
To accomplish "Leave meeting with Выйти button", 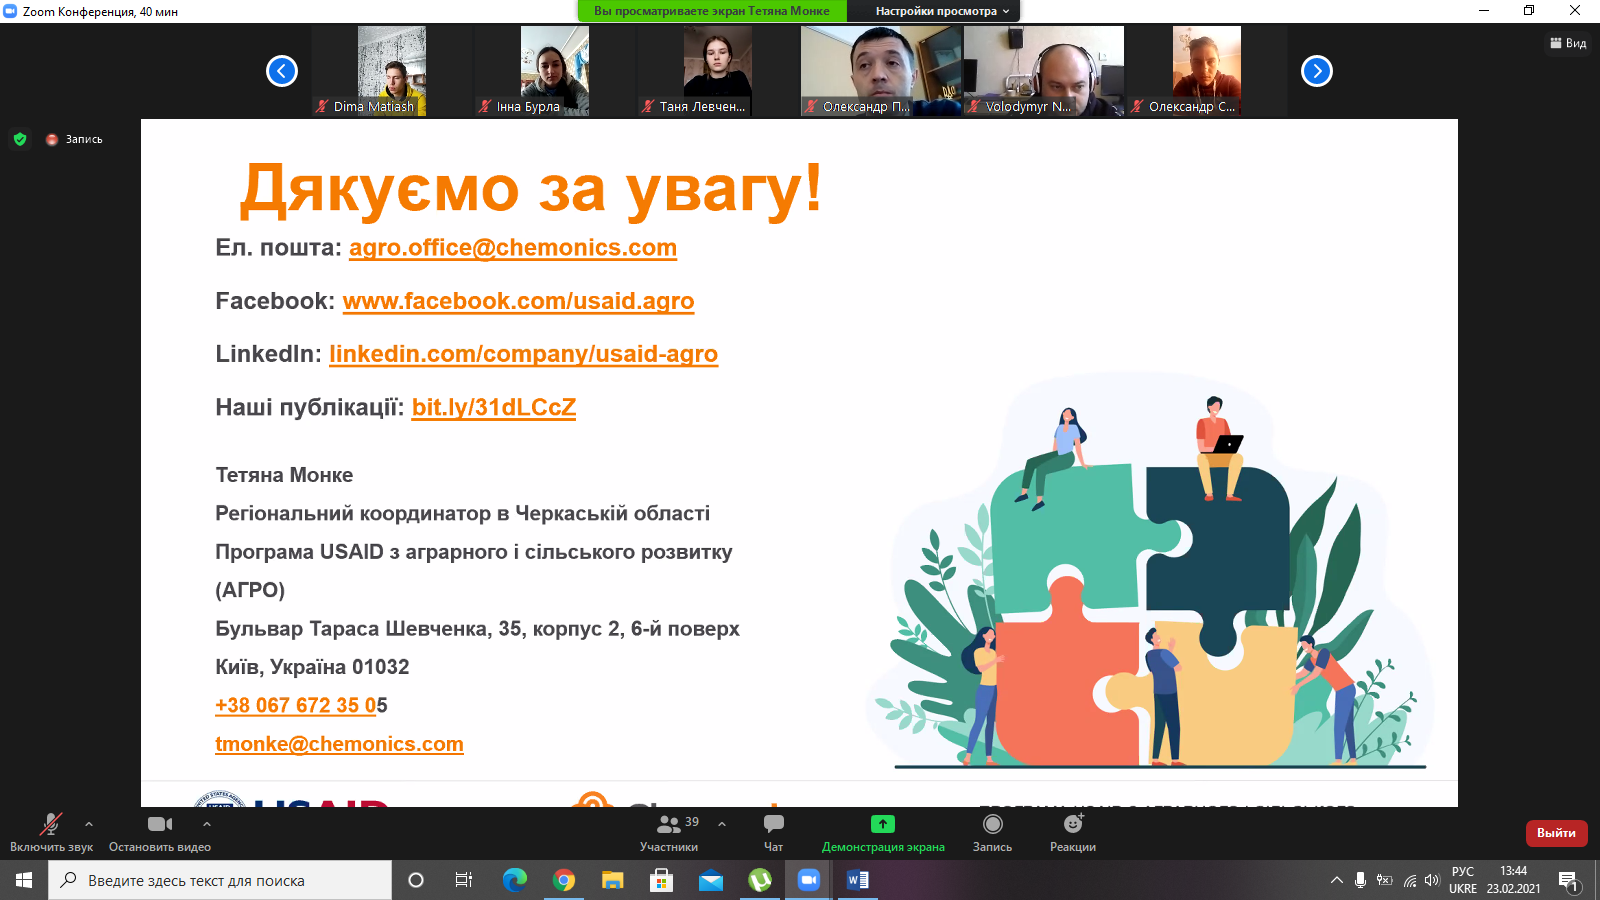I will 1556,833.
